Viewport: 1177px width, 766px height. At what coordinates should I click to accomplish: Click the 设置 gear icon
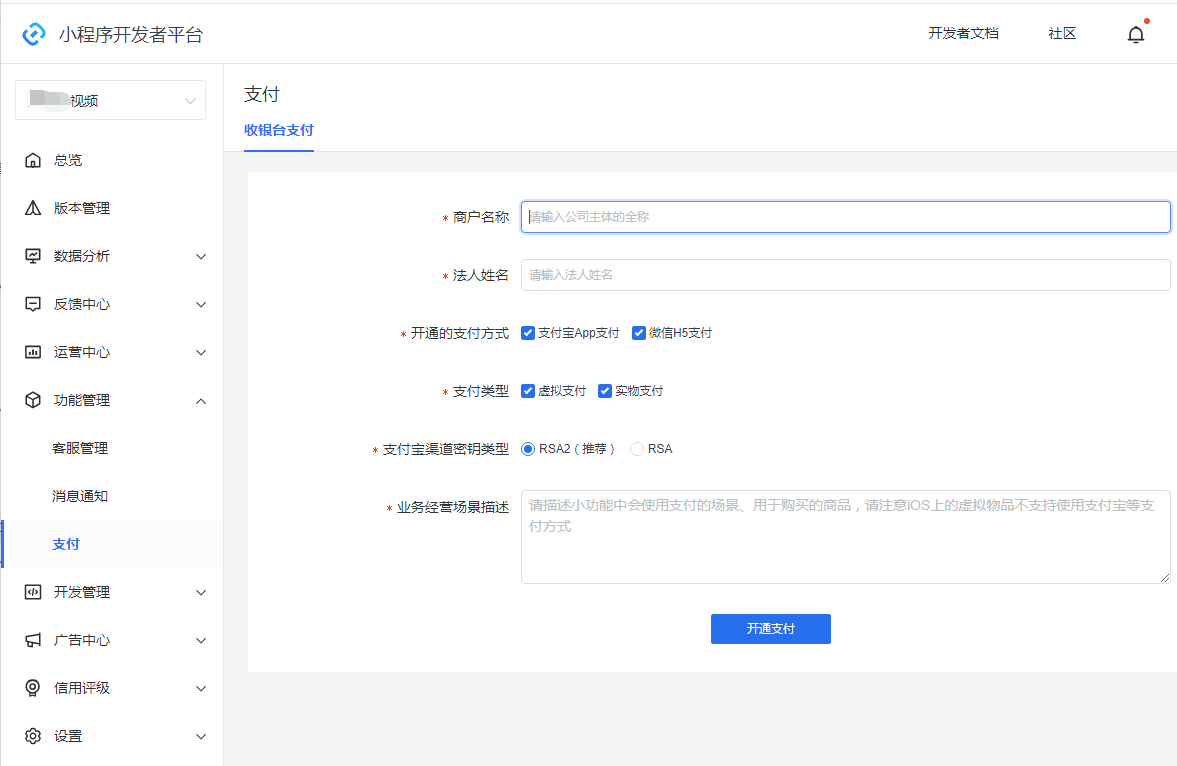click(33, 736)
